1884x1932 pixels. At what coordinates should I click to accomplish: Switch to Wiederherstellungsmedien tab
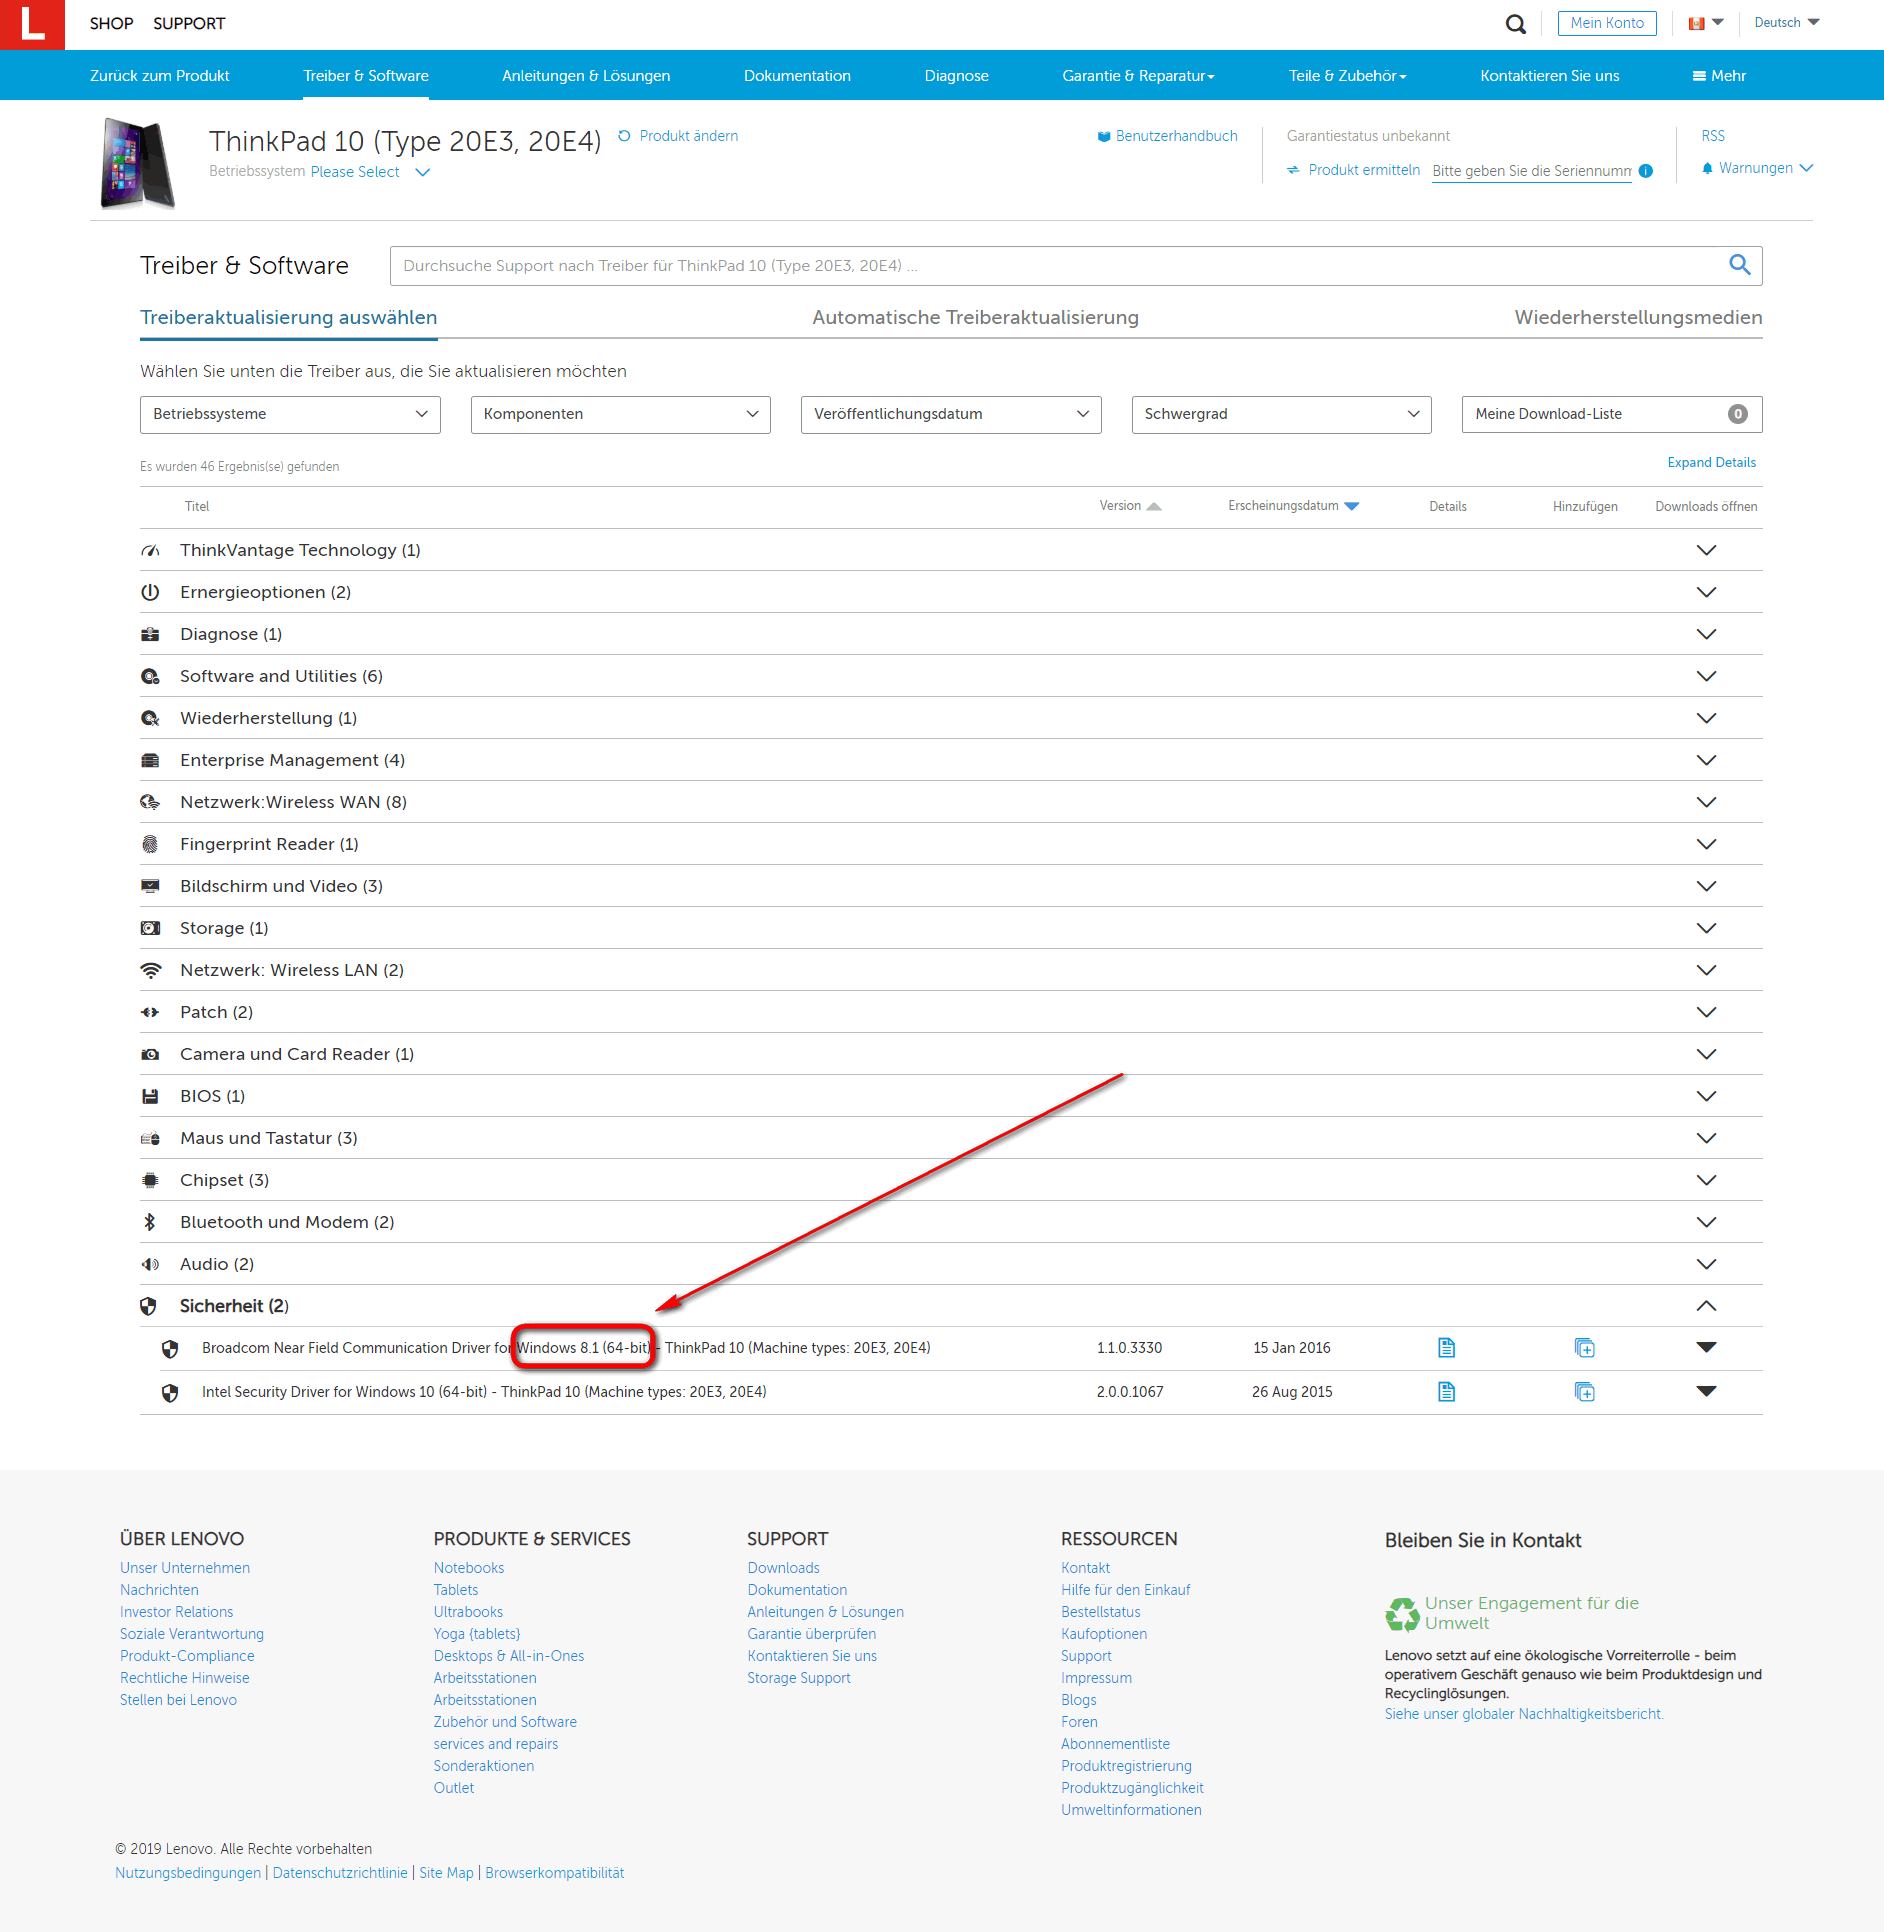(1638, 317)
